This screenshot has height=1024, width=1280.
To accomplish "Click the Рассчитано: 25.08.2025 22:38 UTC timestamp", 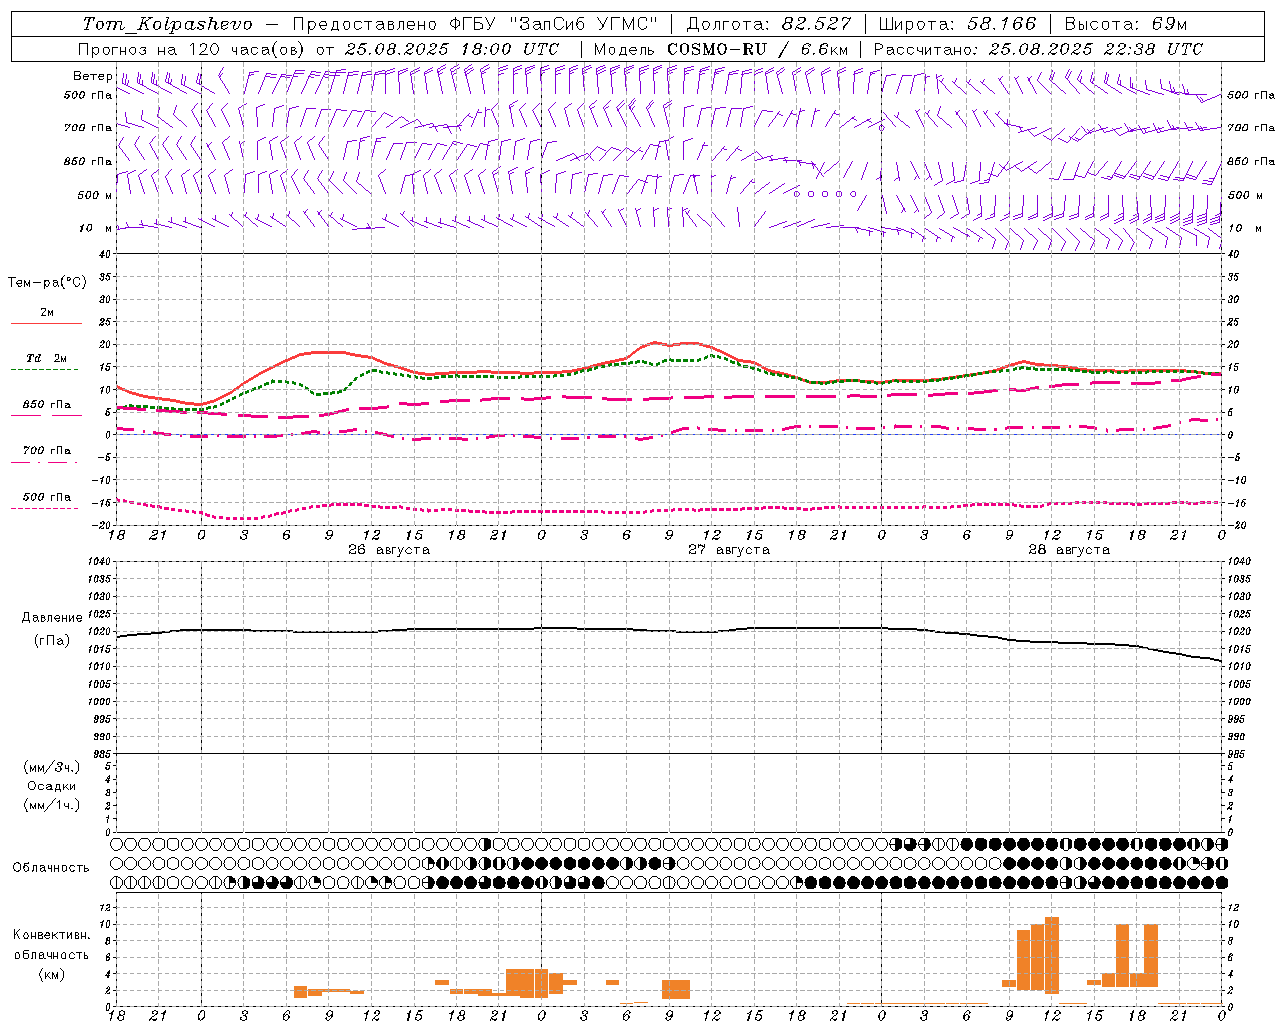I will (x=1038, y=49).
